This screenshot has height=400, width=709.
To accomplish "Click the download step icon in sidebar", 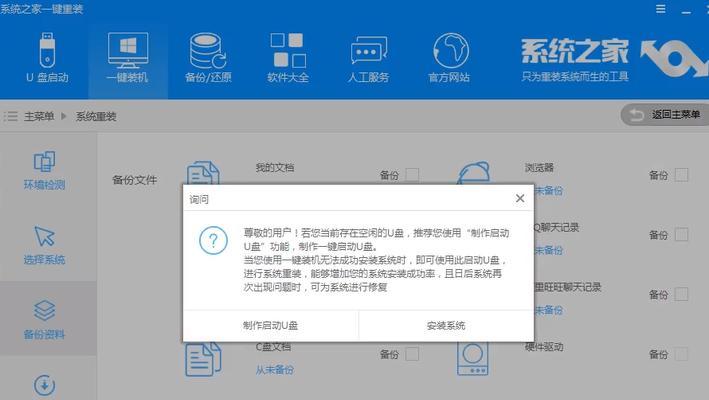I will click(x=44, y=385).
